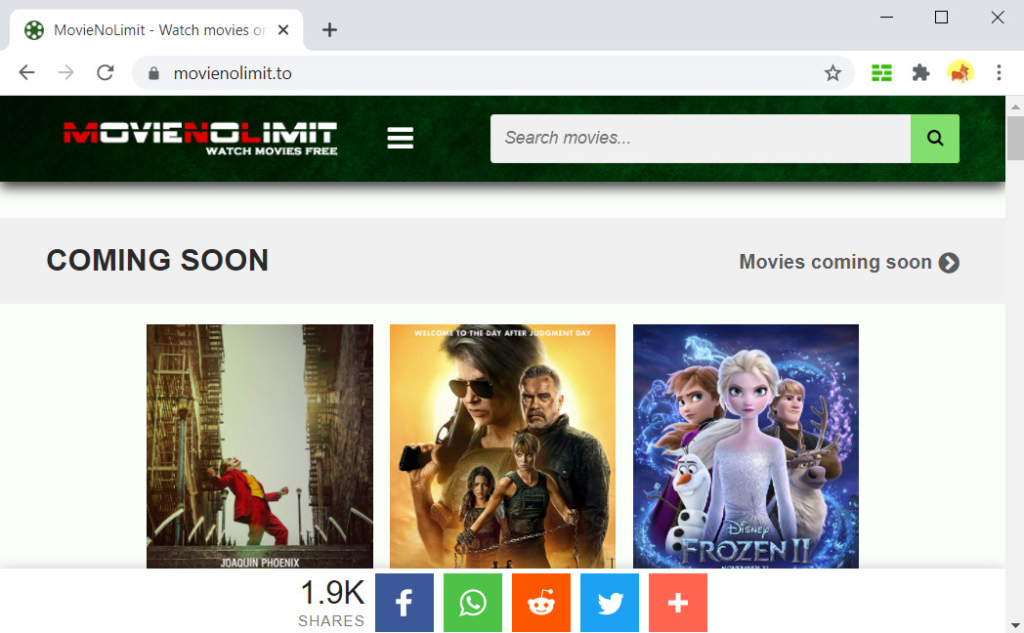Image resolution: width=1024 pixels, height=633 pixels.
Task: Click the green grid extension icon
Action: (x=881, y=73)
